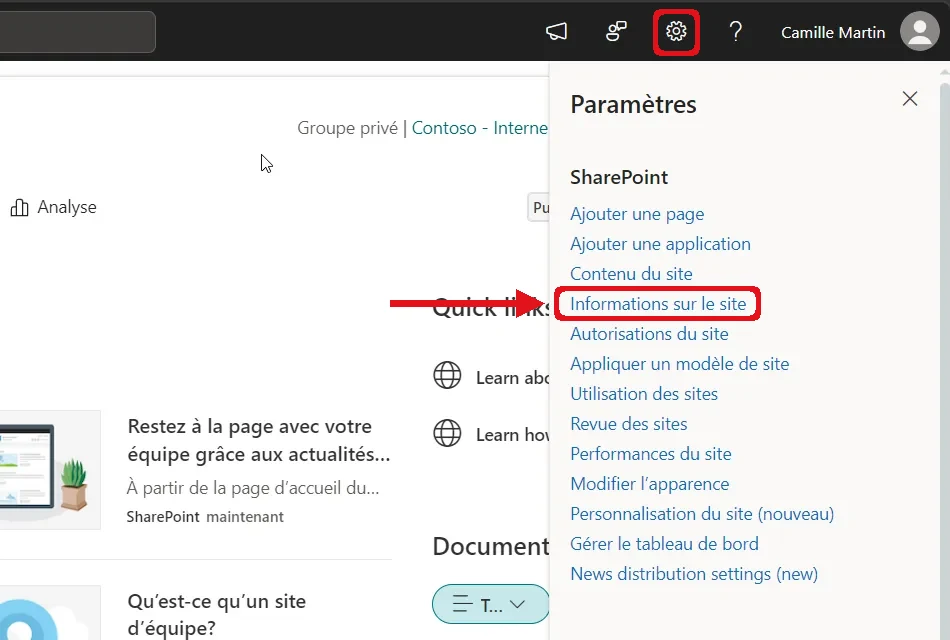Open the Settings gear icon
This screenshot has width=950, height=640.
[676, 32]
